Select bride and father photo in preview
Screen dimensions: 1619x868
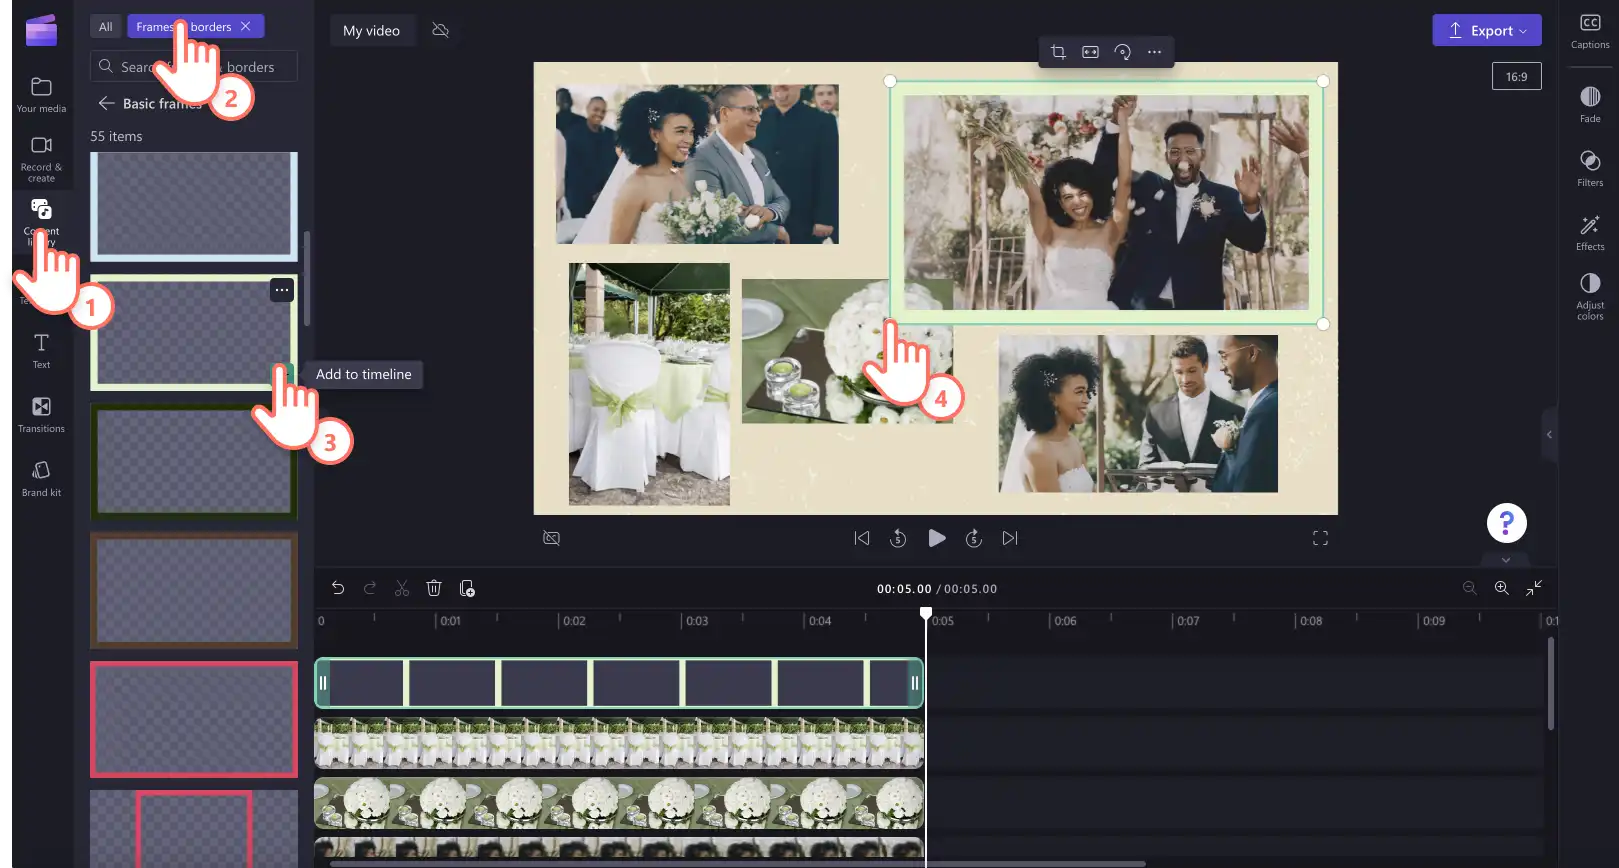[697, 164]
